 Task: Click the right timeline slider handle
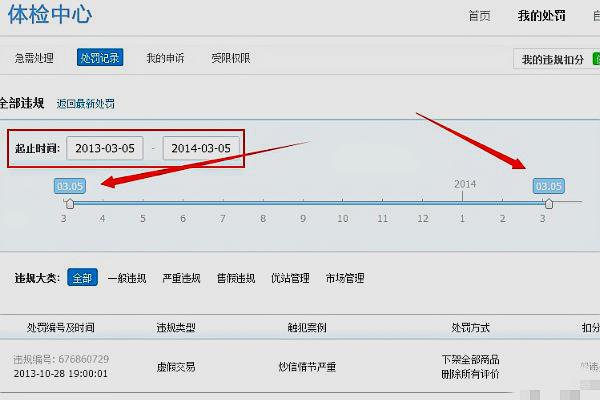pos(548,203)
